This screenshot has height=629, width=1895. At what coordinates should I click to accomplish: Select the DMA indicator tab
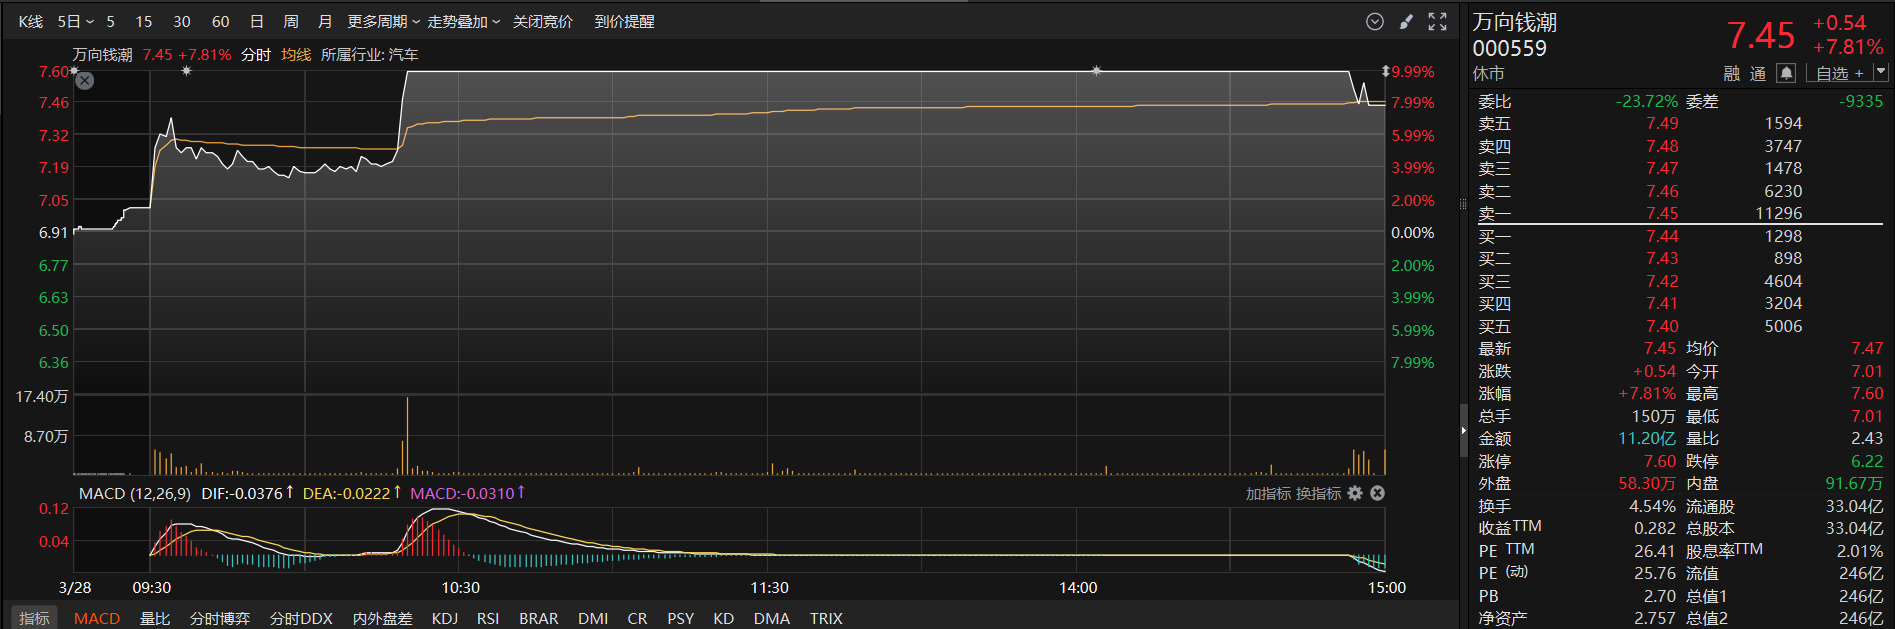pyautogui.click(x=772, y=618)
